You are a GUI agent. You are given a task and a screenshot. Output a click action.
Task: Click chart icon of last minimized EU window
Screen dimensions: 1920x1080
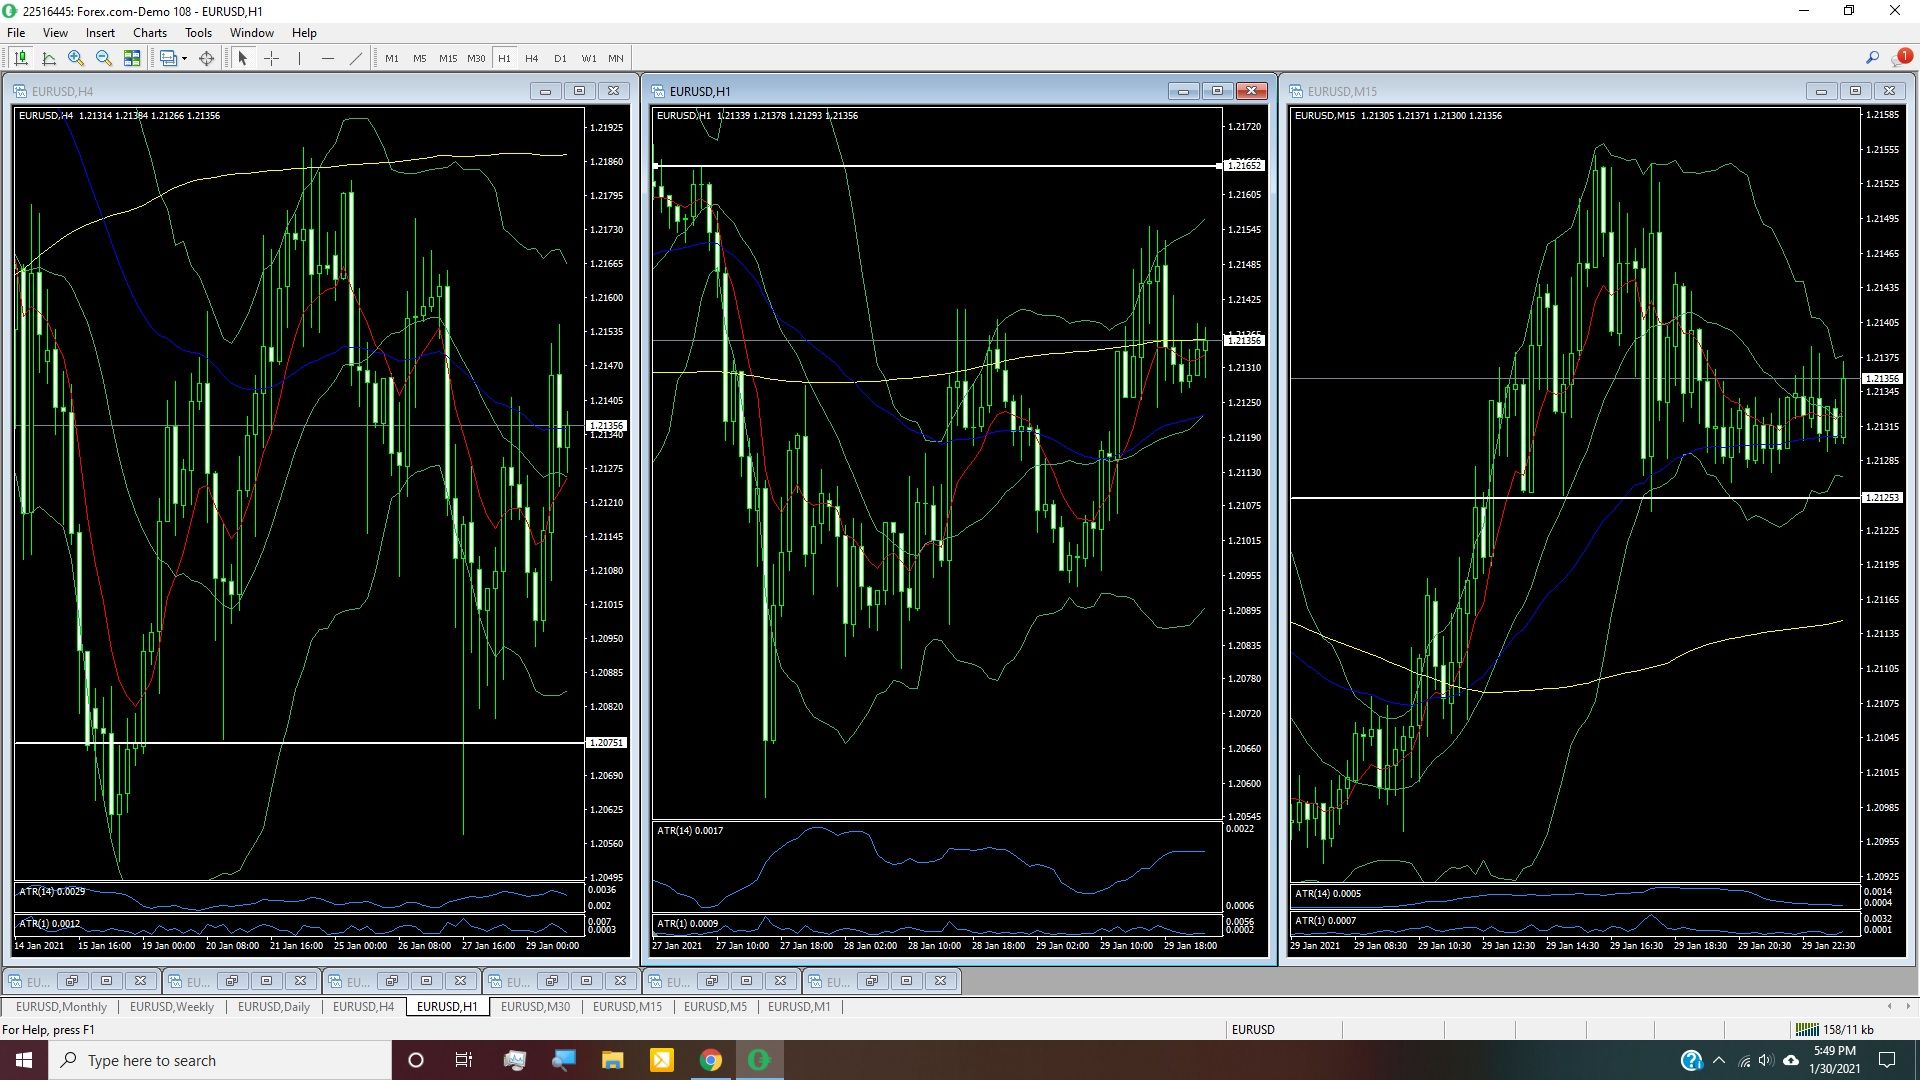point(816,981)
